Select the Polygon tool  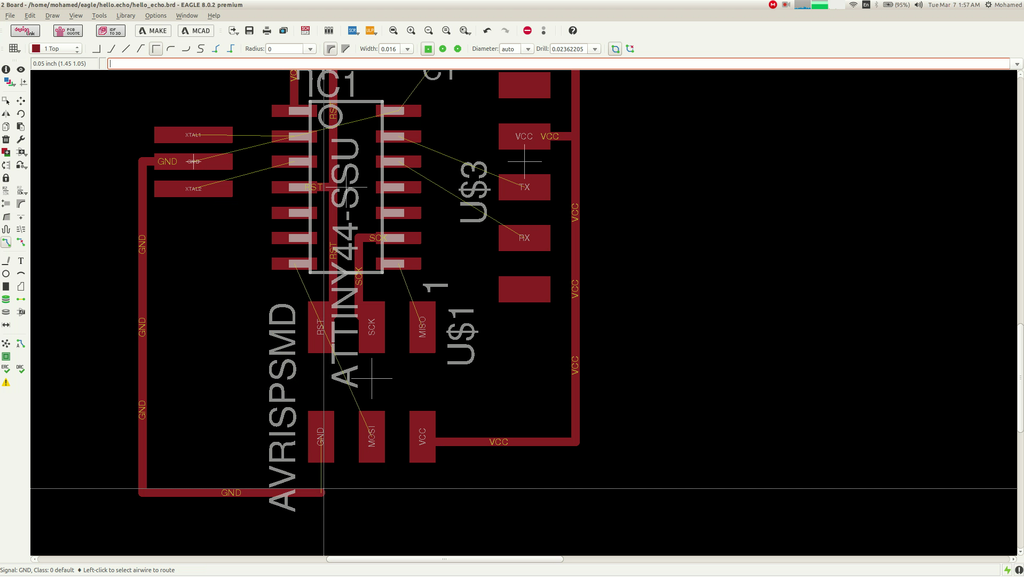[21, 286]
